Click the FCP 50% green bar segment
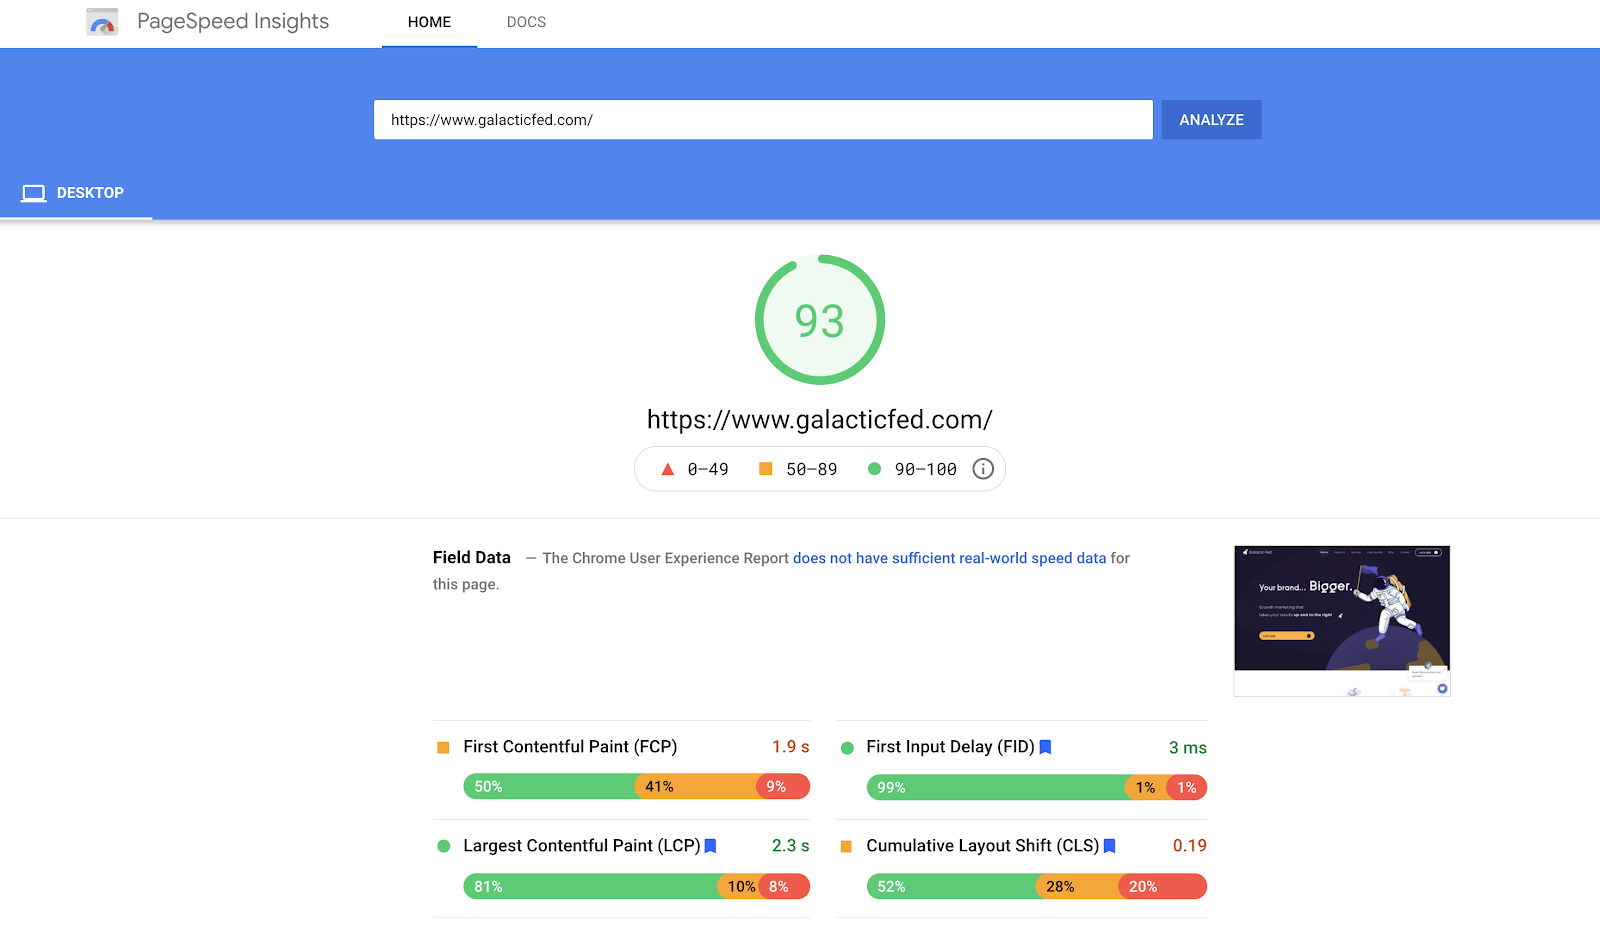This screenshot has width=1600, height=945. (550, 787)
